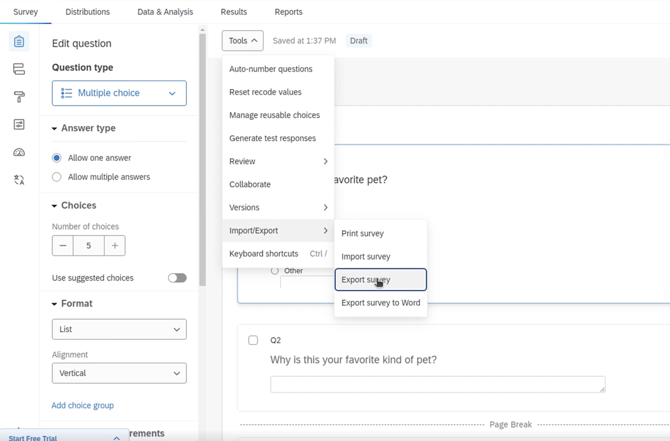Click the Page Break divider label
The width and height of the screenshot is (670, 441).
pos(510,424)
